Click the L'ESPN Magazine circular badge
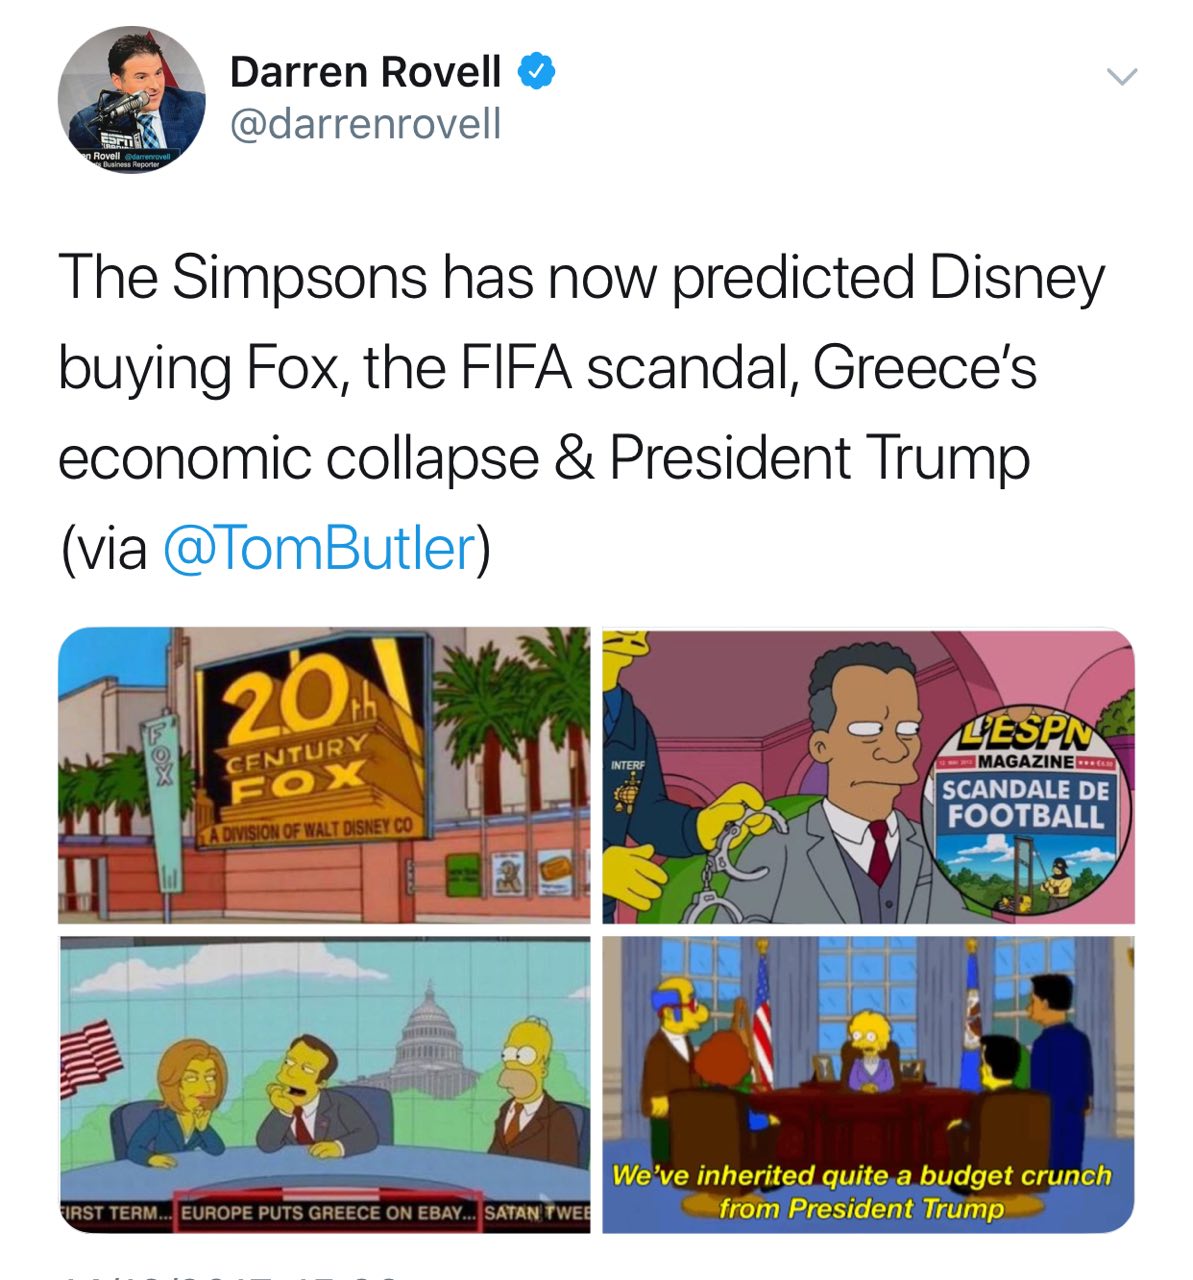The image size is (1193, 1280). 1027,808
